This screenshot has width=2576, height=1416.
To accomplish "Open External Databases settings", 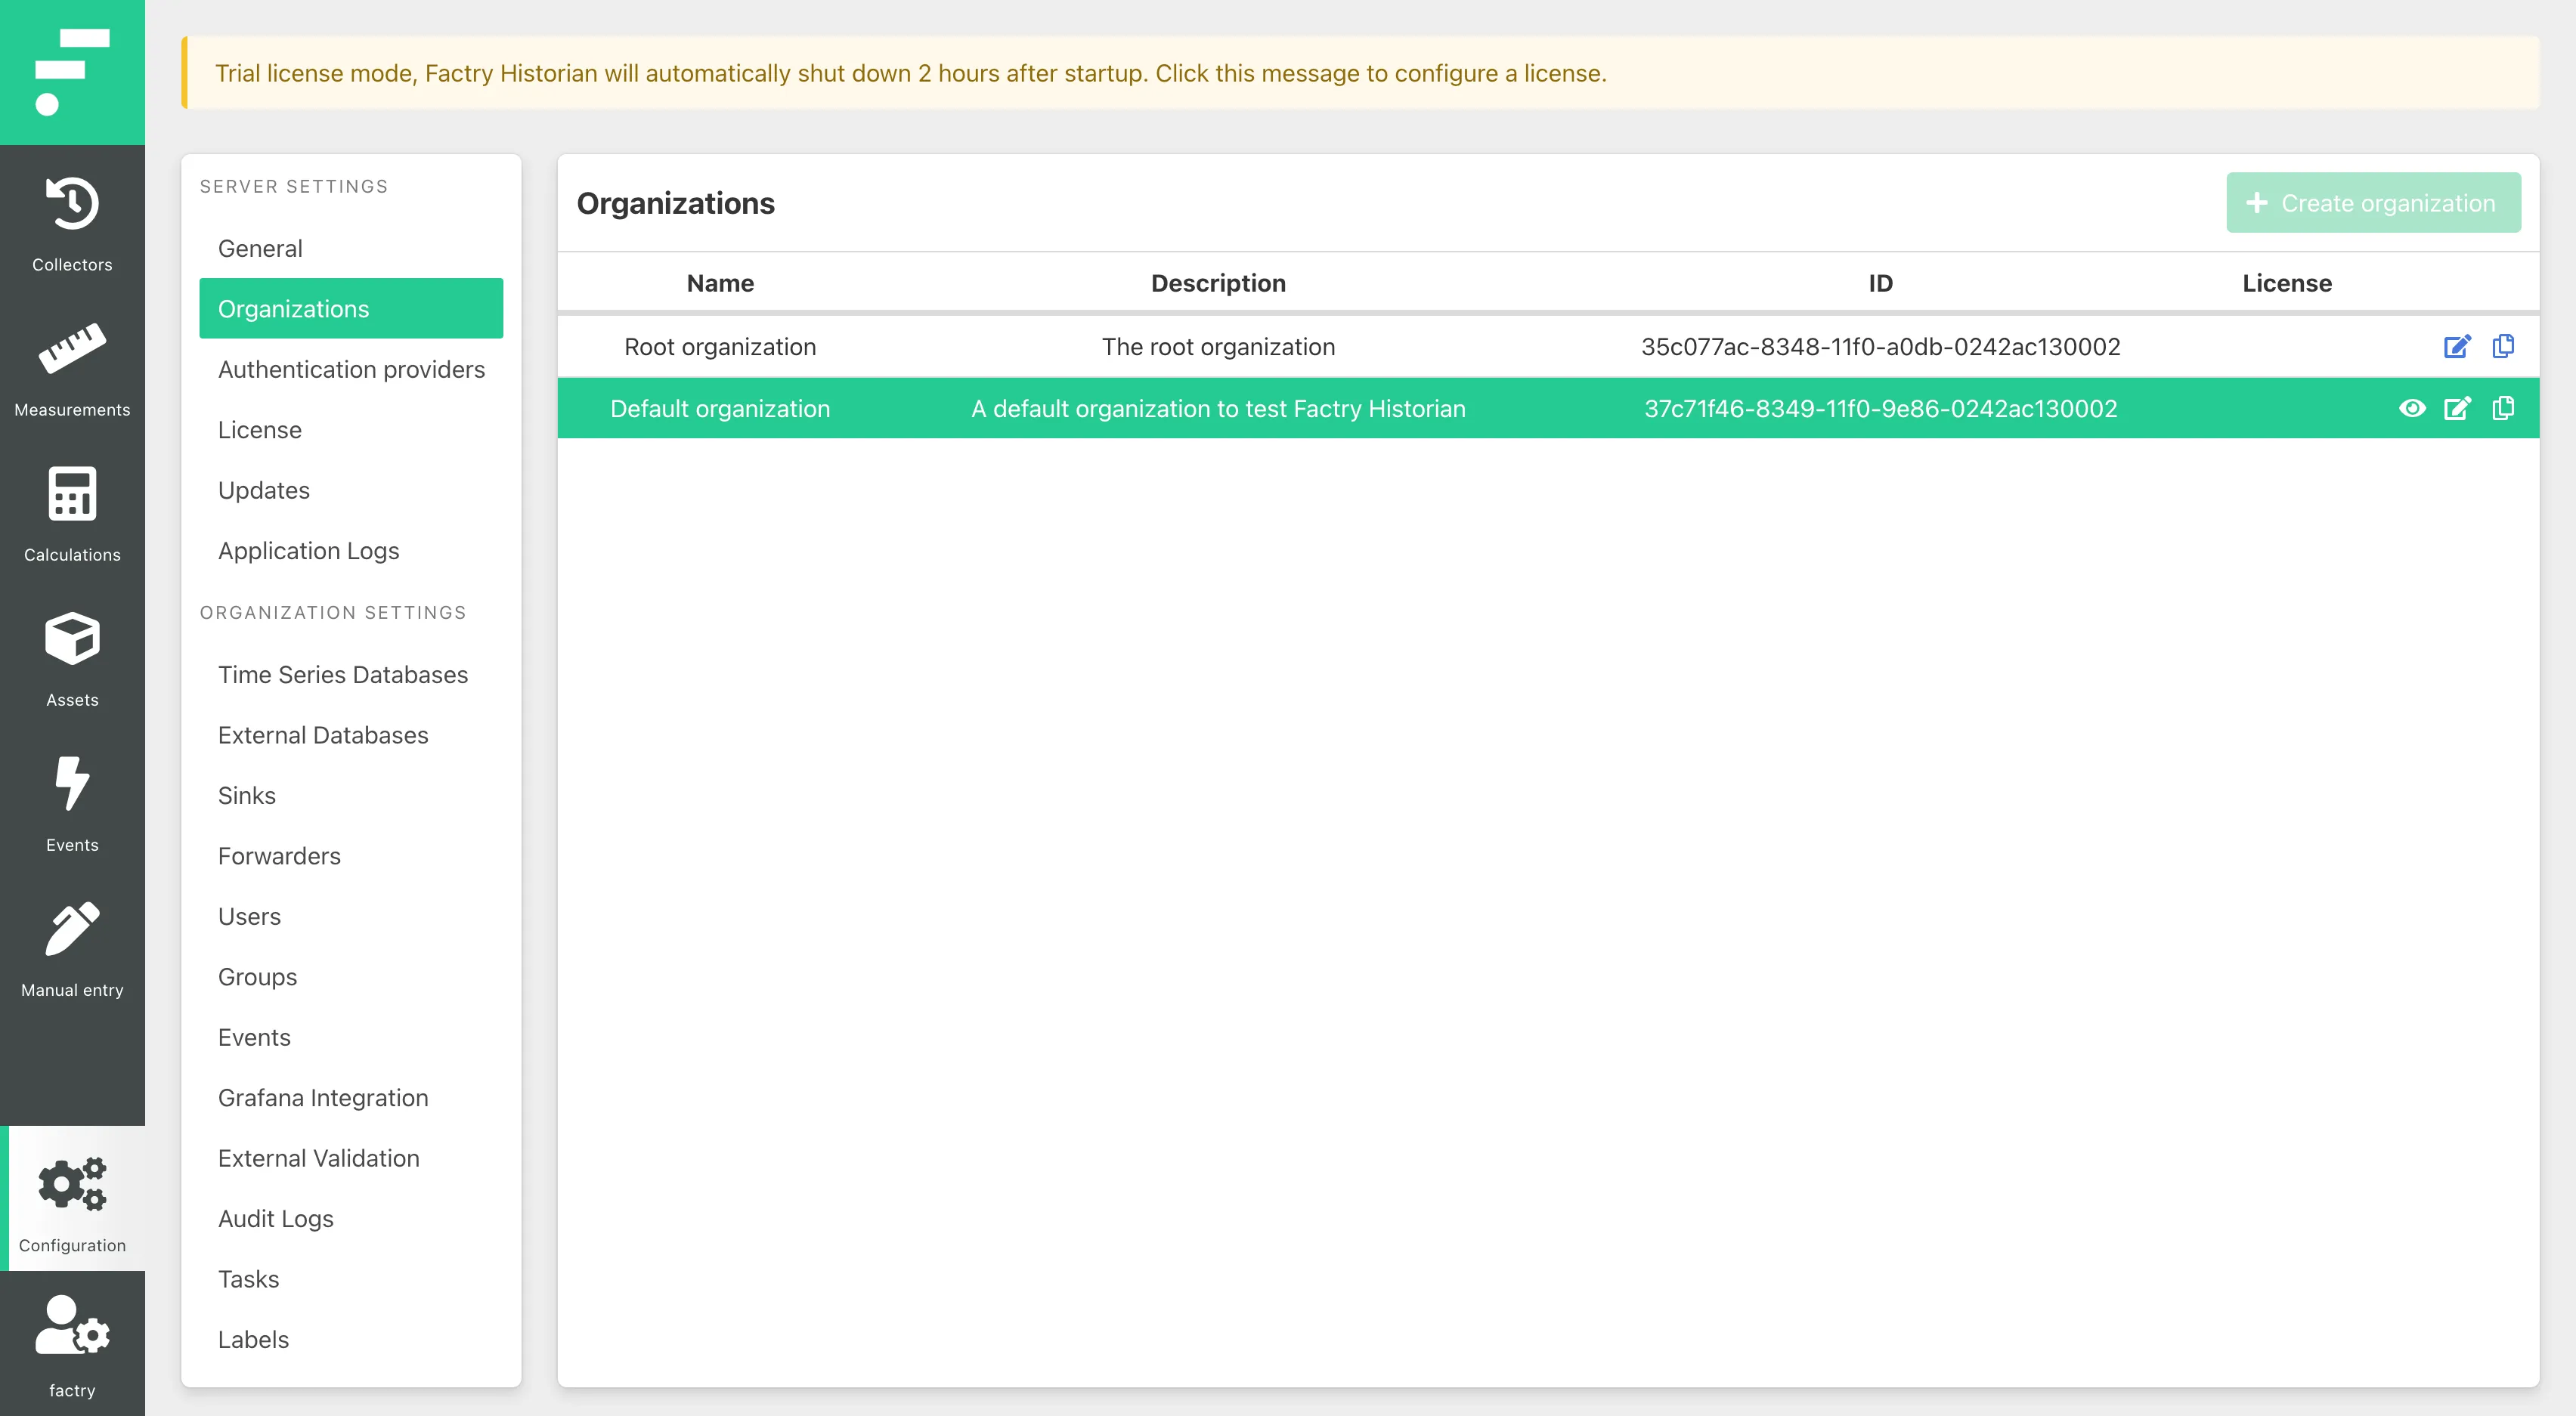I will click(x=351, y=735).
